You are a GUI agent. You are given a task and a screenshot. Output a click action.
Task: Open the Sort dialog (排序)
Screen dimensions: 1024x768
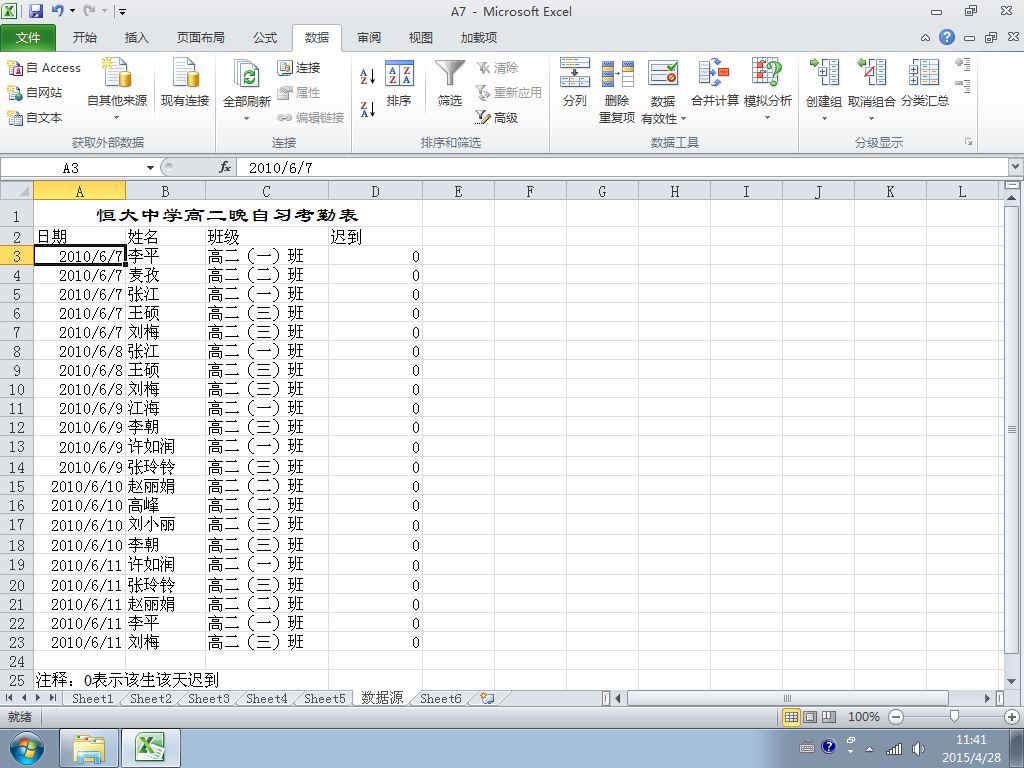point(399,83)
